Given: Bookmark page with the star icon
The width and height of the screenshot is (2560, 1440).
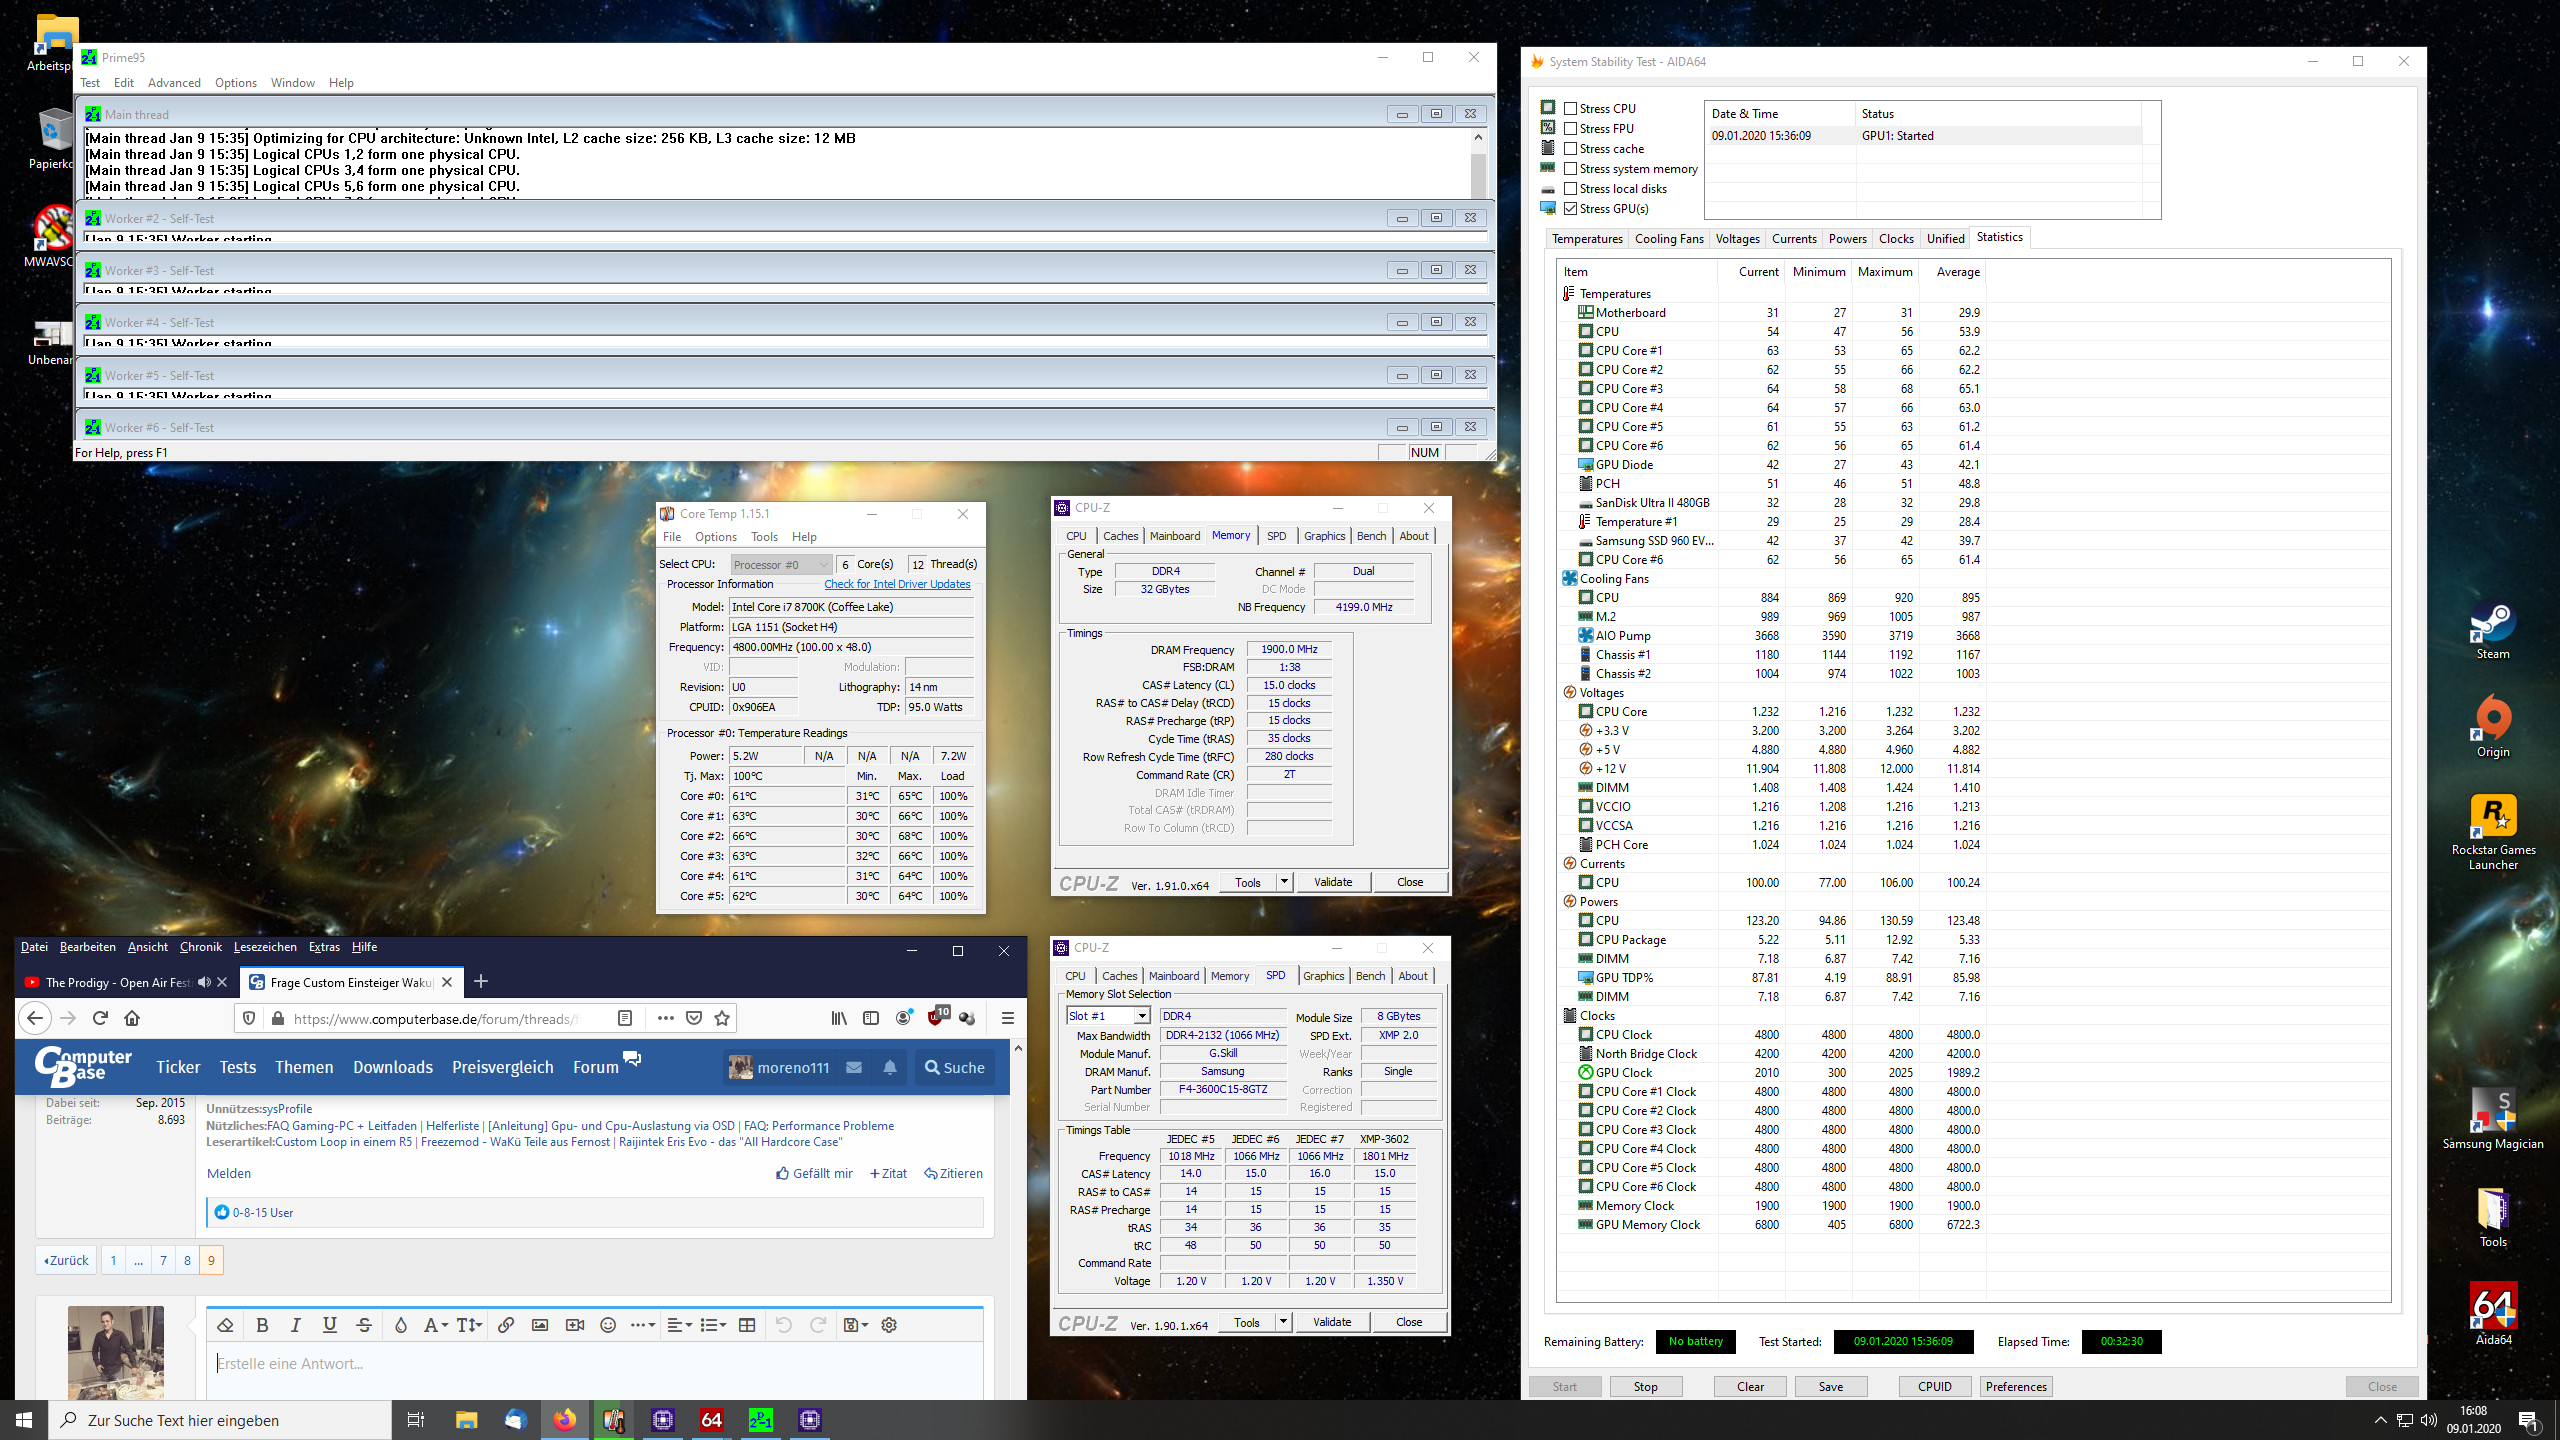Looking at the screenshot, I should [722, 1018].
